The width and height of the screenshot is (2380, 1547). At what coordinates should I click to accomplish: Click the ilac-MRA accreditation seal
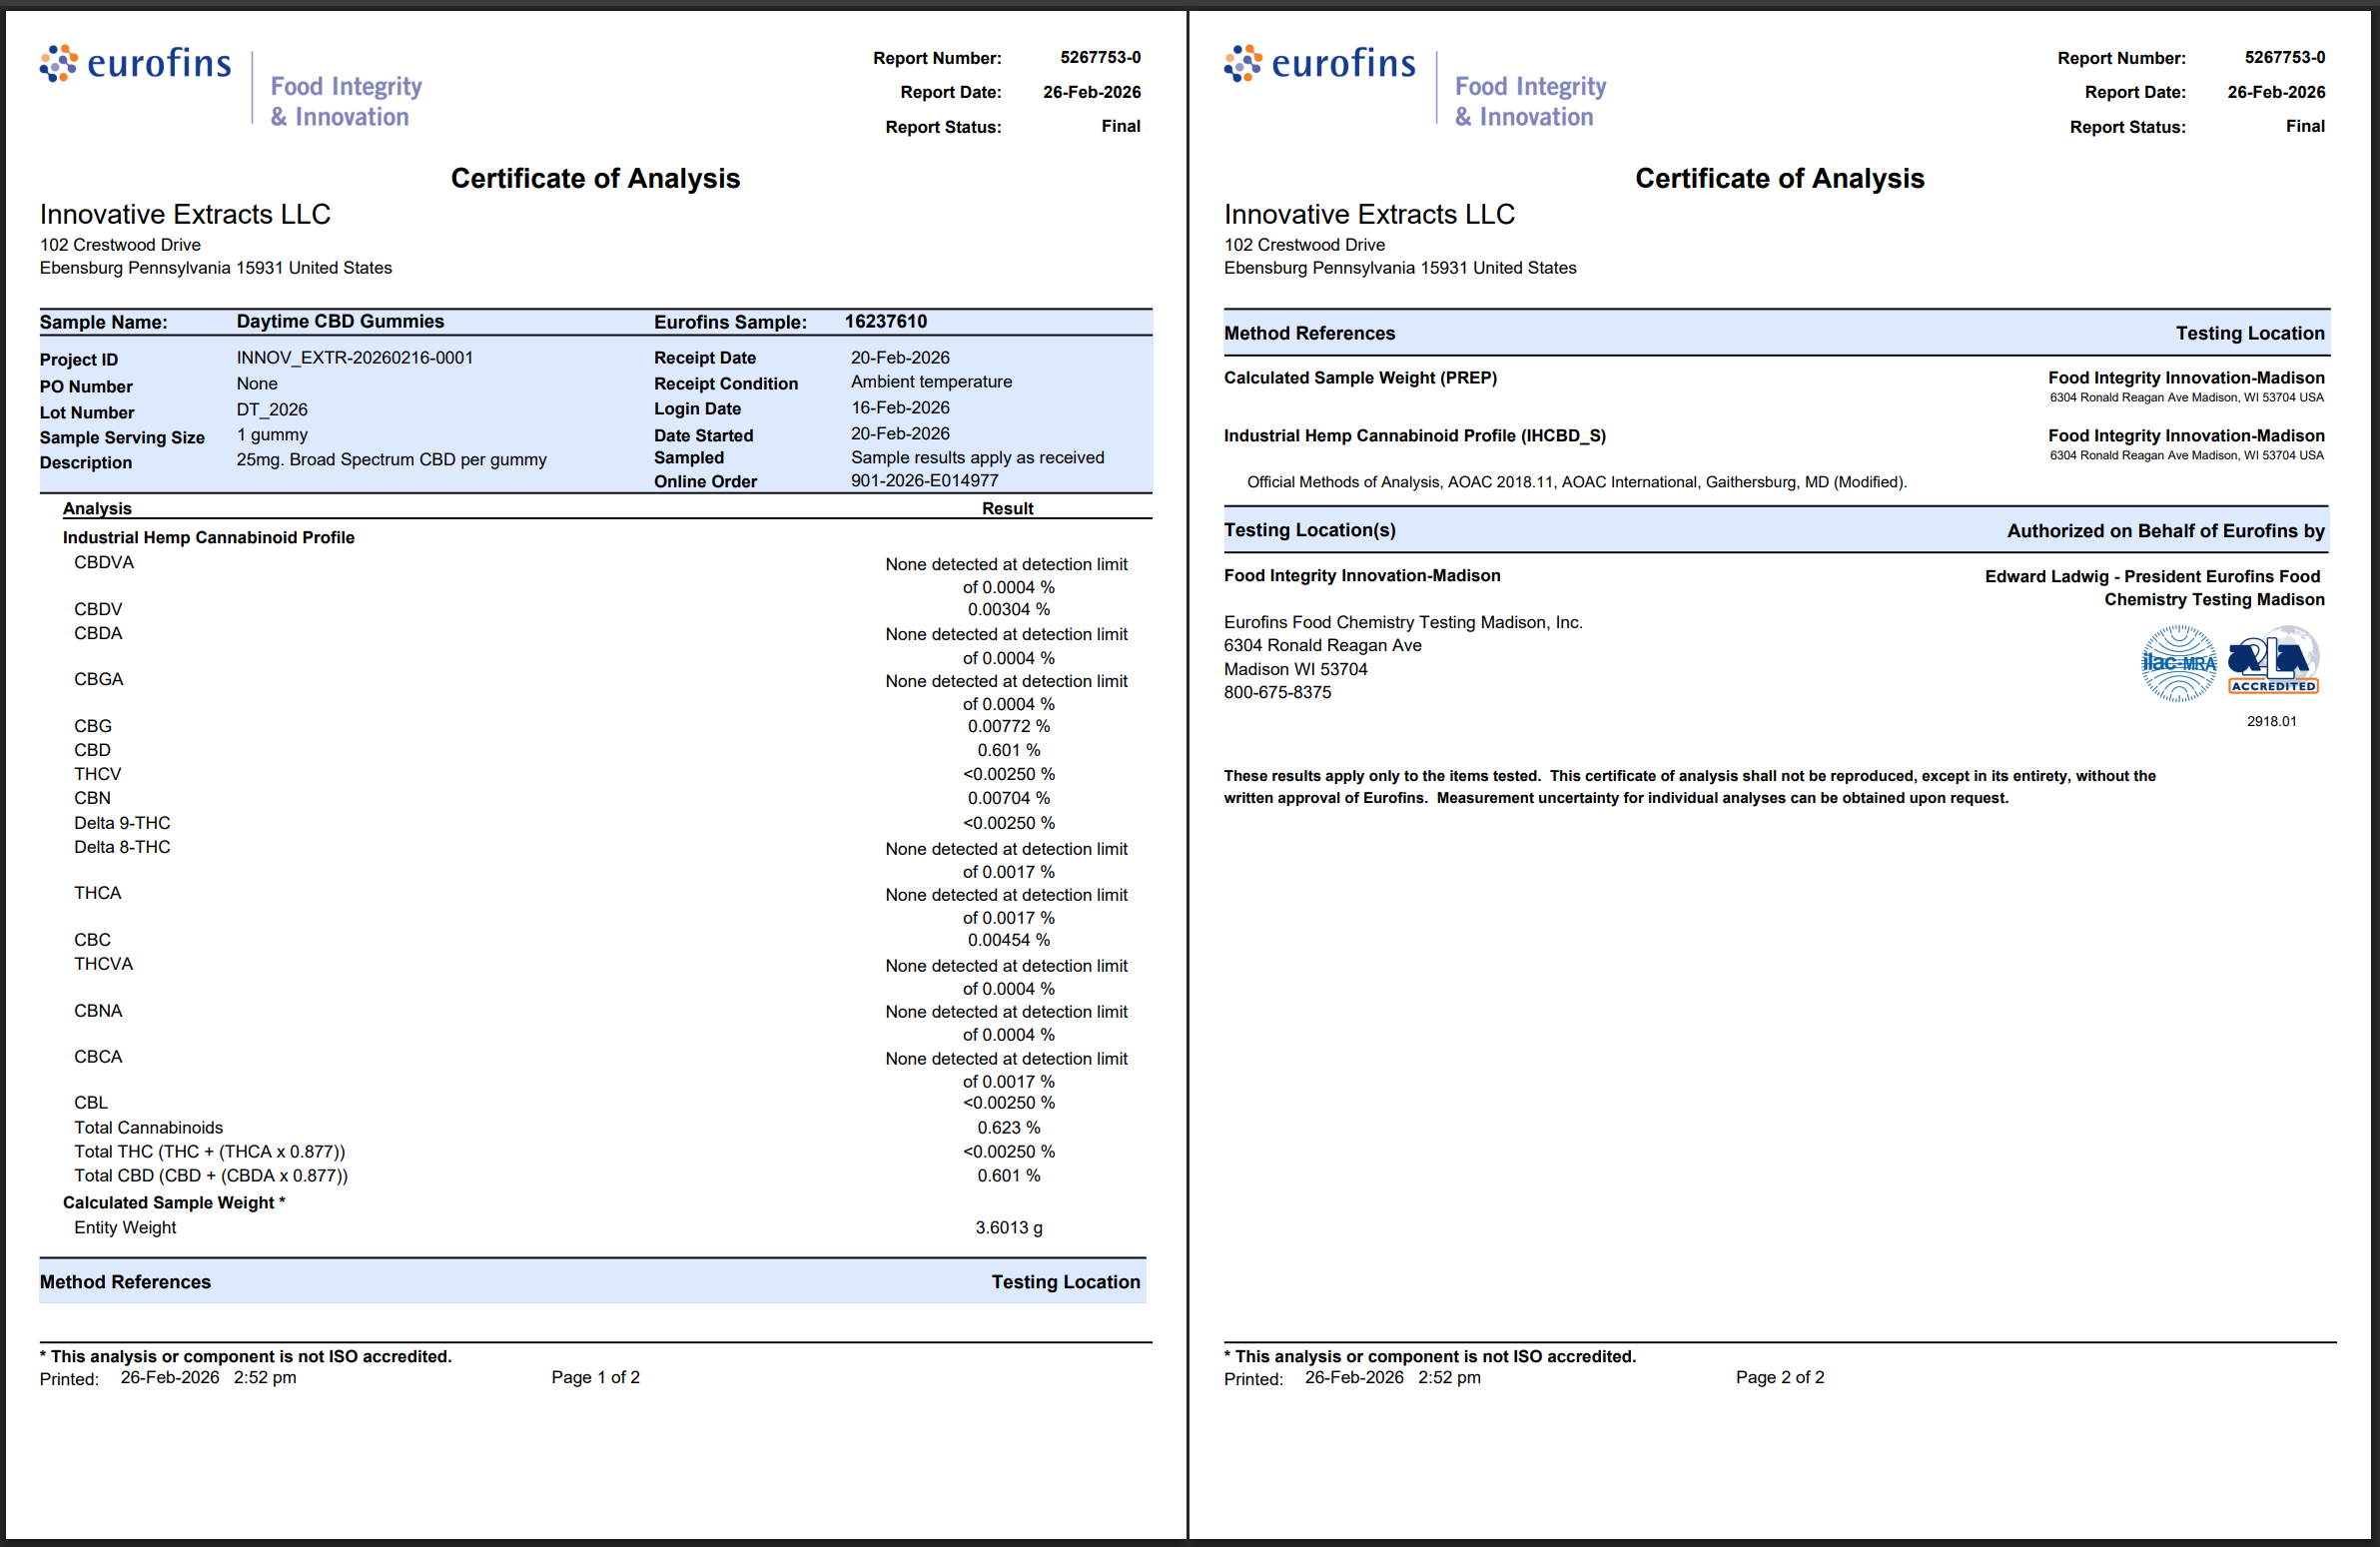point(2178,663)
